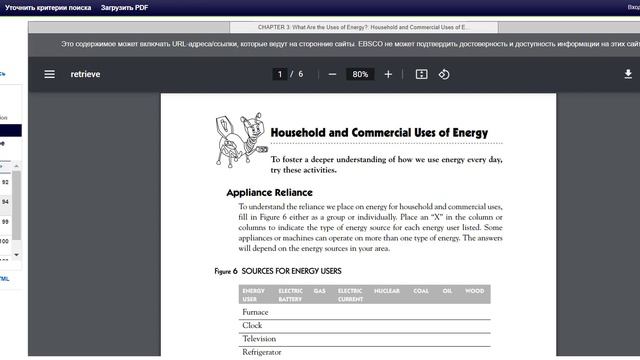Viewport: 640px width, 360px height.
Task: Click the 'NUCLEAR' column header
Action: click(387, 291)
